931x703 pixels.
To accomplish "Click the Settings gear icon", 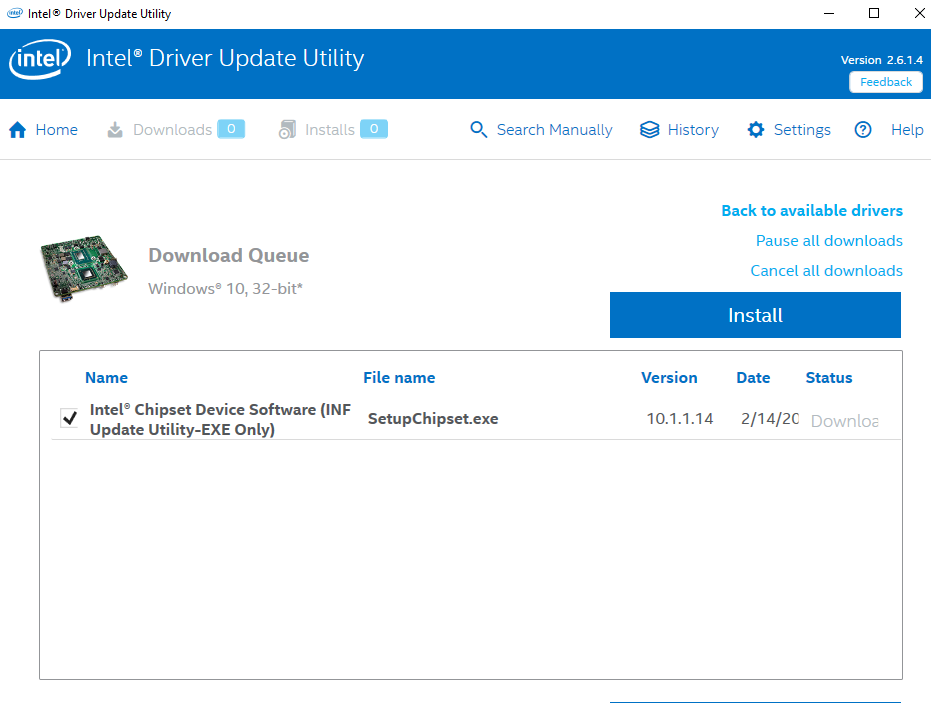I will tap(756, 129).
